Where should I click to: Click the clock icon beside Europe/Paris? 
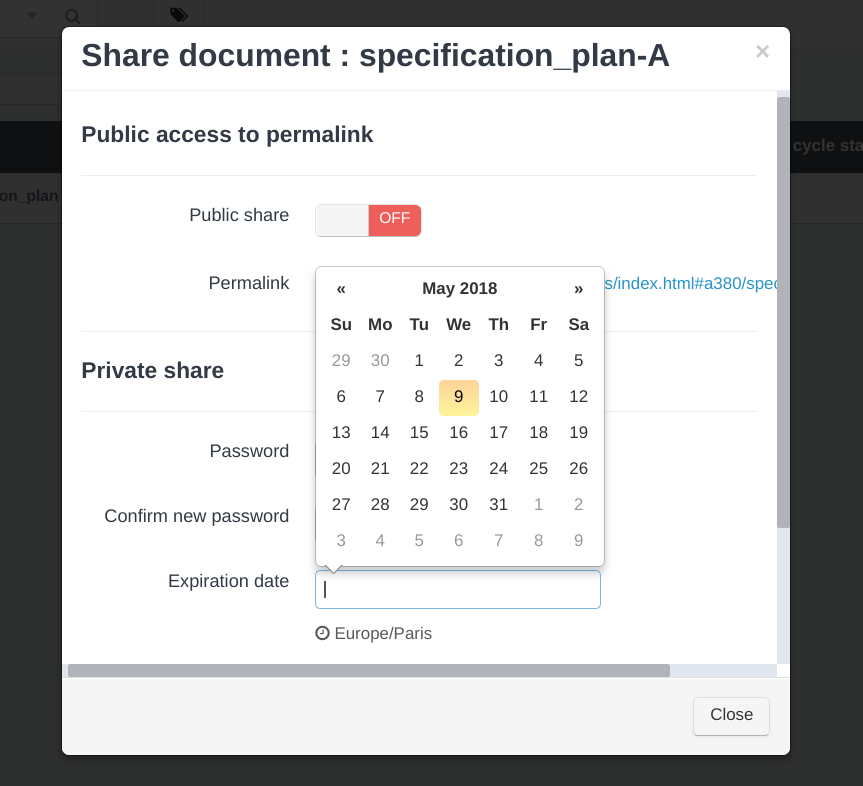322,633
